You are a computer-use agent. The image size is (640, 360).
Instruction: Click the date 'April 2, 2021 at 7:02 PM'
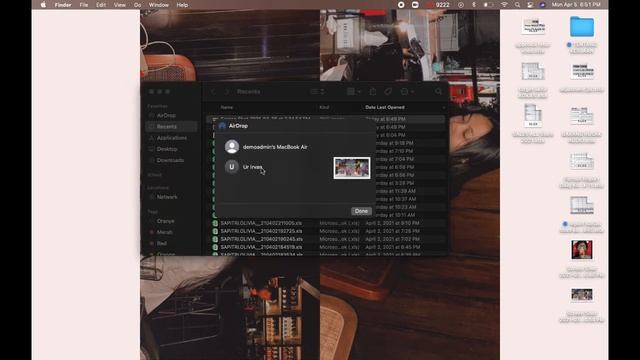point(392,239)
